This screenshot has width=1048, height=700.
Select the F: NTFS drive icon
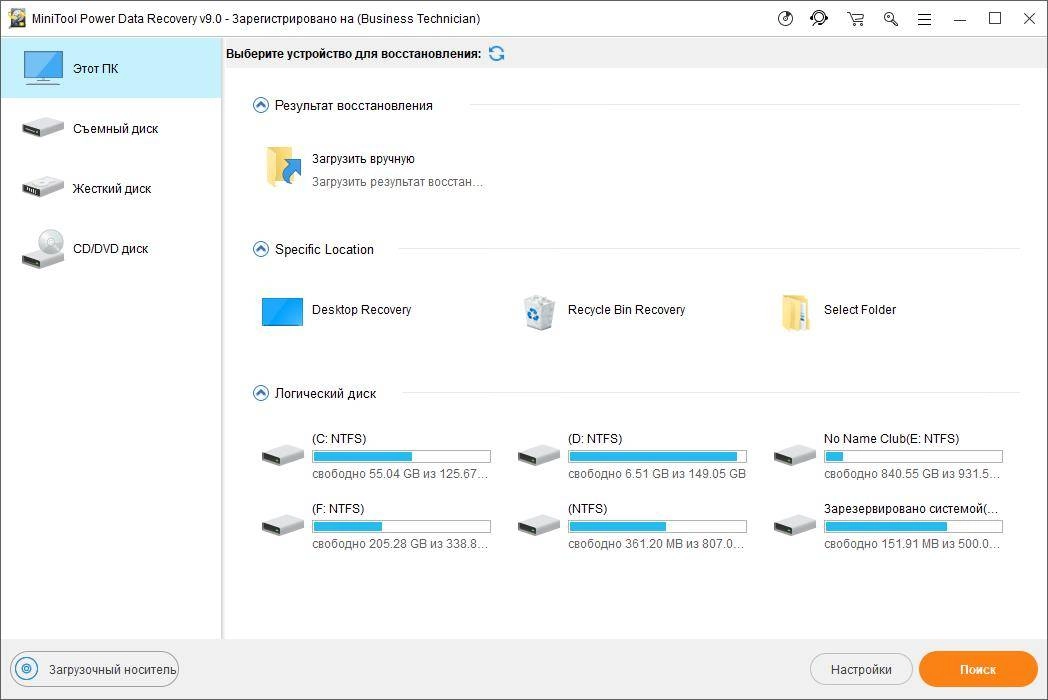(x=283, y=525)
